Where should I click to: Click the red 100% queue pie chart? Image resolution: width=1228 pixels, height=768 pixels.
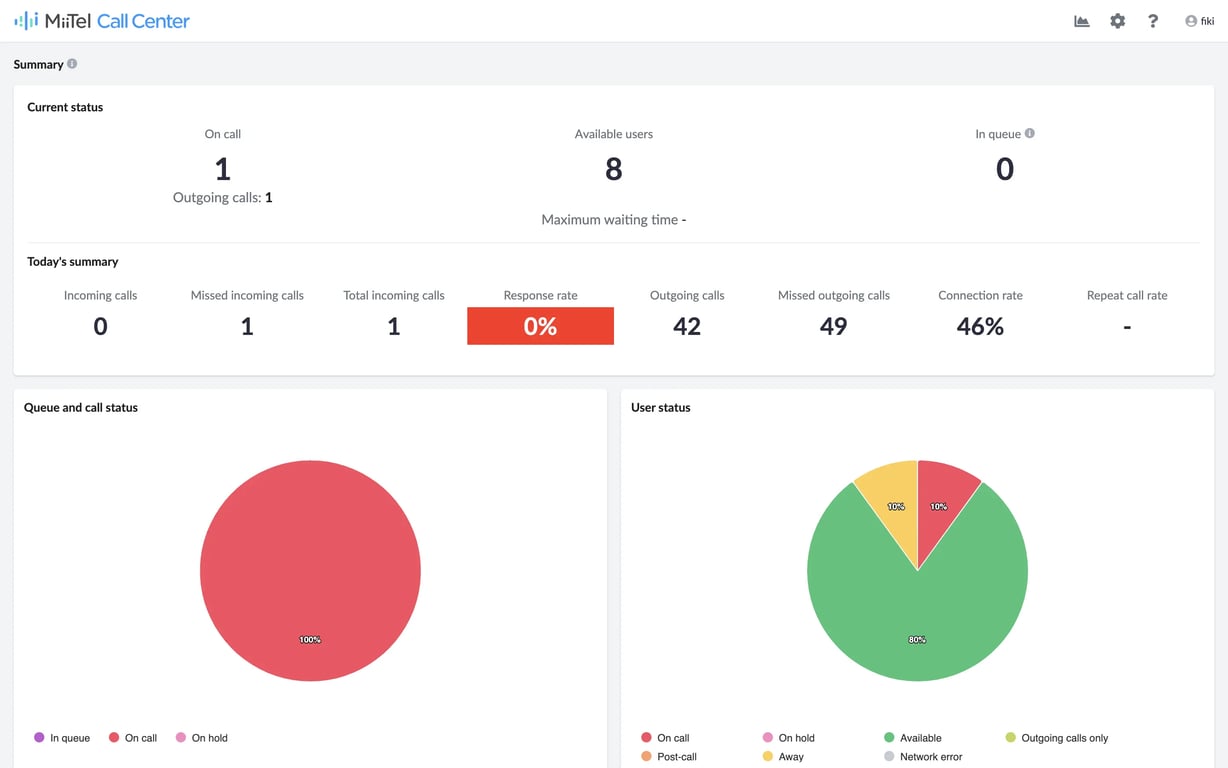click(310, 570)
